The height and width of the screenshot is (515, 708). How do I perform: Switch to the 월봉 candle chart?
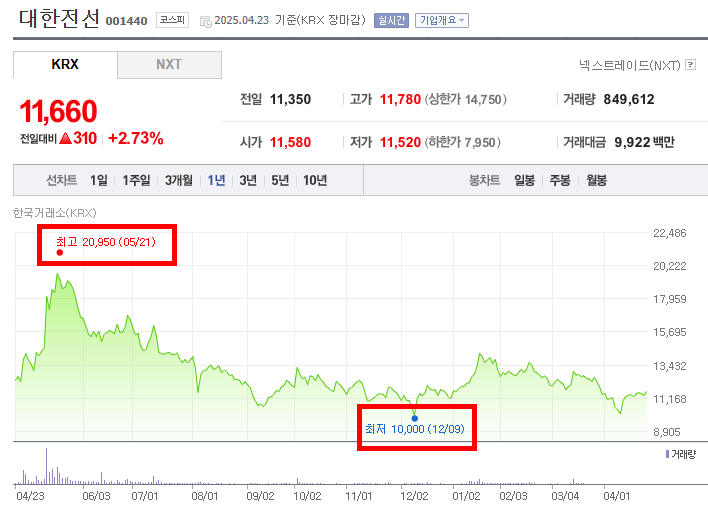point(596,181)
